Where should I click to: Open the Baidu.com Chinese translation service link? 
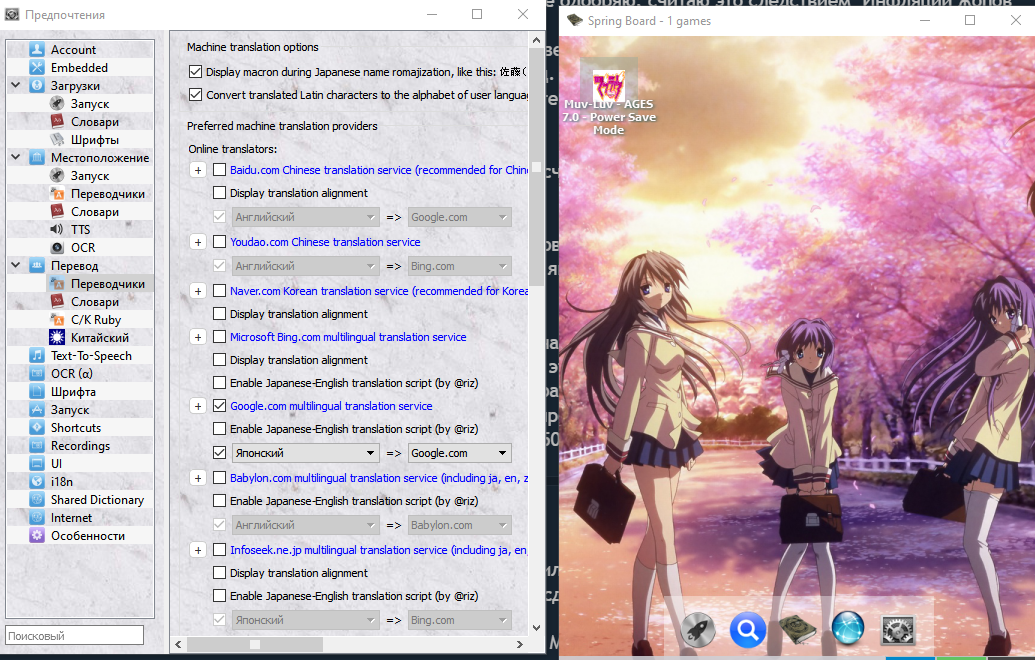click(x=378, y=170)
